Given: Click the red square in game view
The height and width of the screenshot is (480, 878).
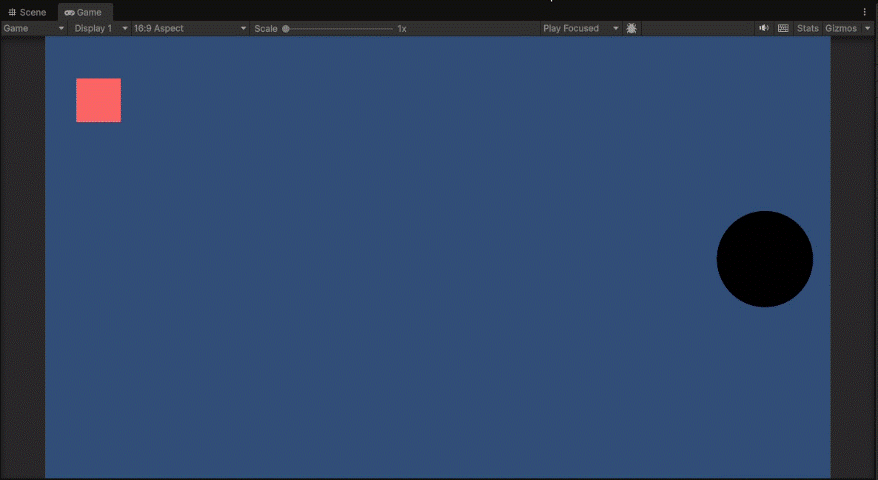Looking at the screenshot, I should [98, 100].
